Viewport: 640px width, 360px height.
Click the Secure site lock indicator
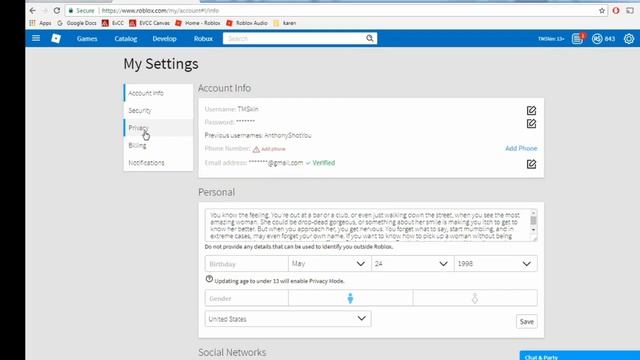[x=81, y=11]
